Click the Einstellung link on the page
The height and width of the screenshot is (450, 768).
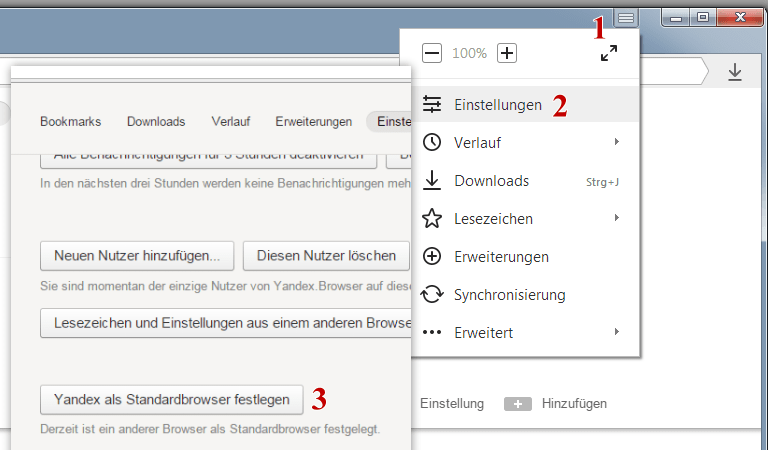pos(452,403)
